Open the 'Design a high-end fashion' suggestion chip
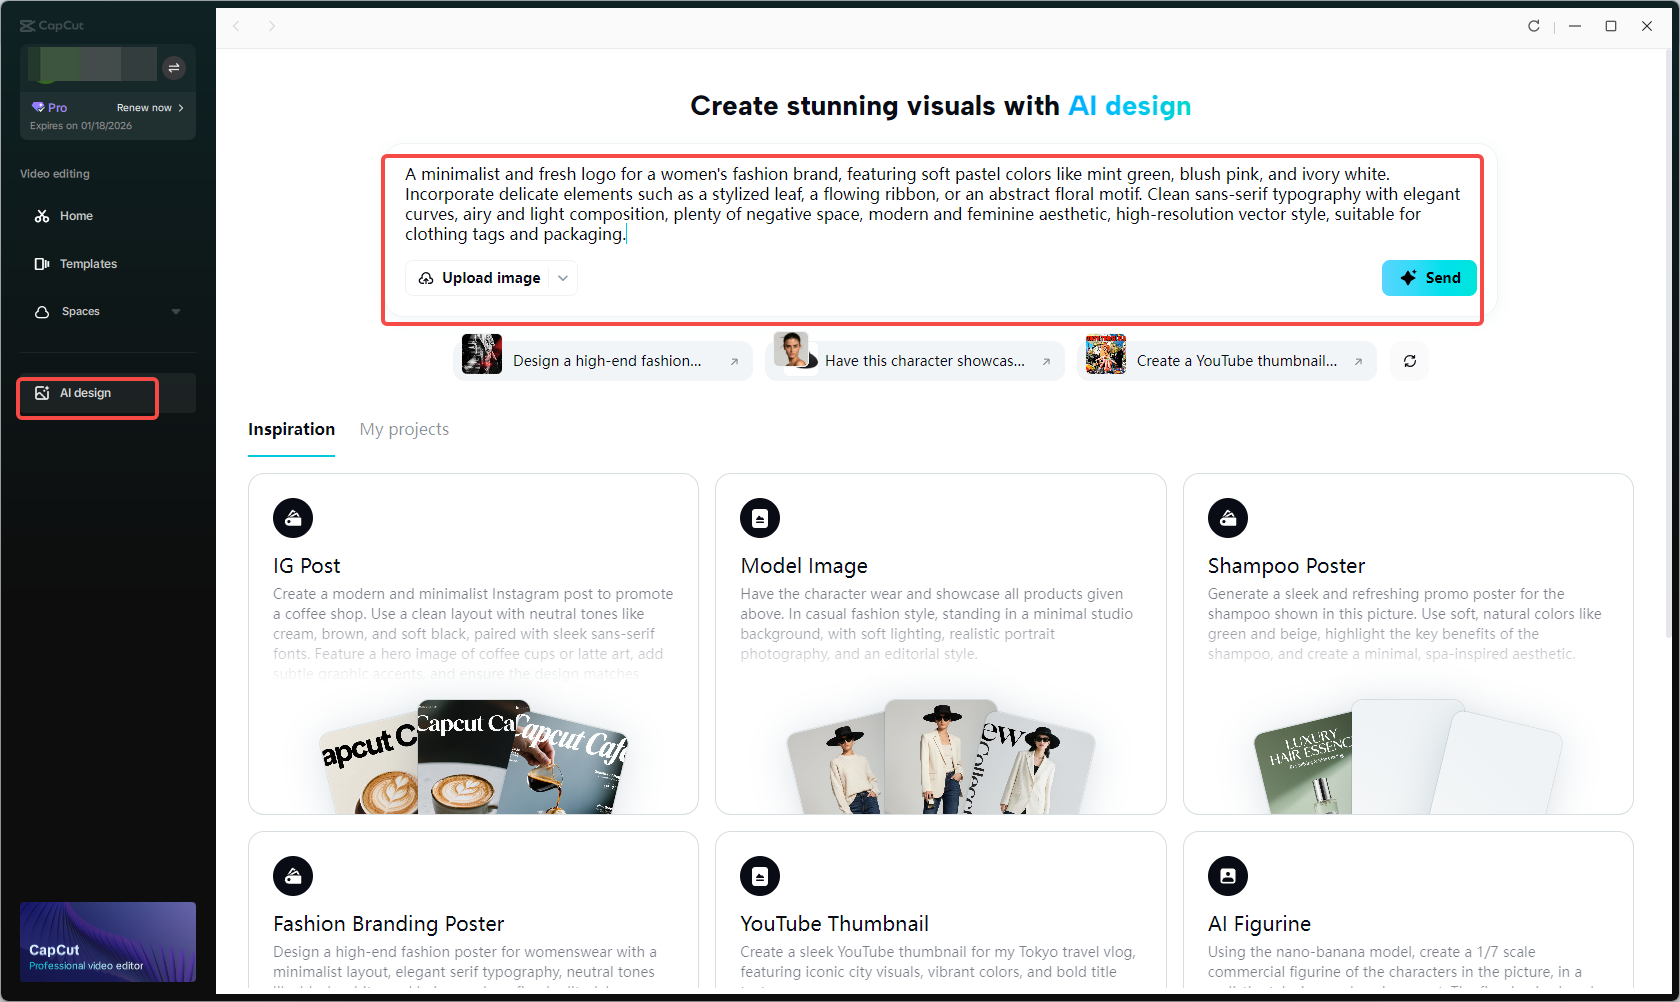Image resolution: width=1680 pixels, height=1002 pixels. click(x=604, y=360)
